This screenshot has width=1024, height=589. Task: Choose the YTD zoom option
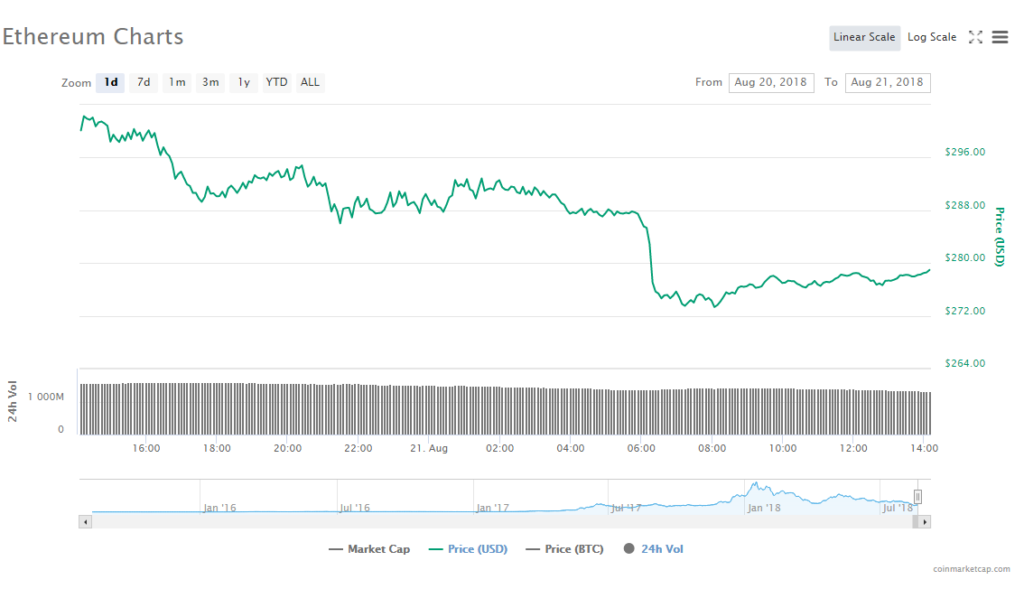[276, 82]
